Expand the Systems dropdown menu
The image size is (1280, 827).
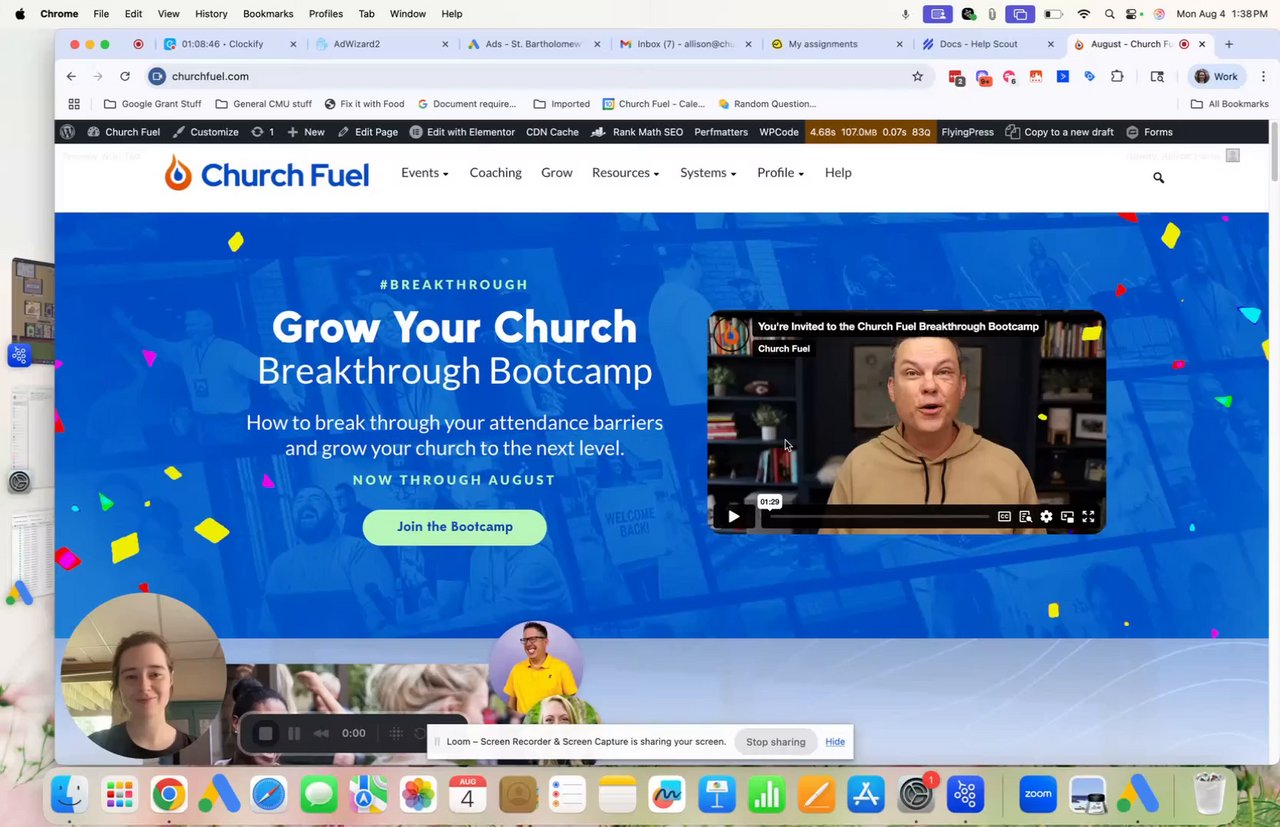pyautogui.click(x=708, y=173)
